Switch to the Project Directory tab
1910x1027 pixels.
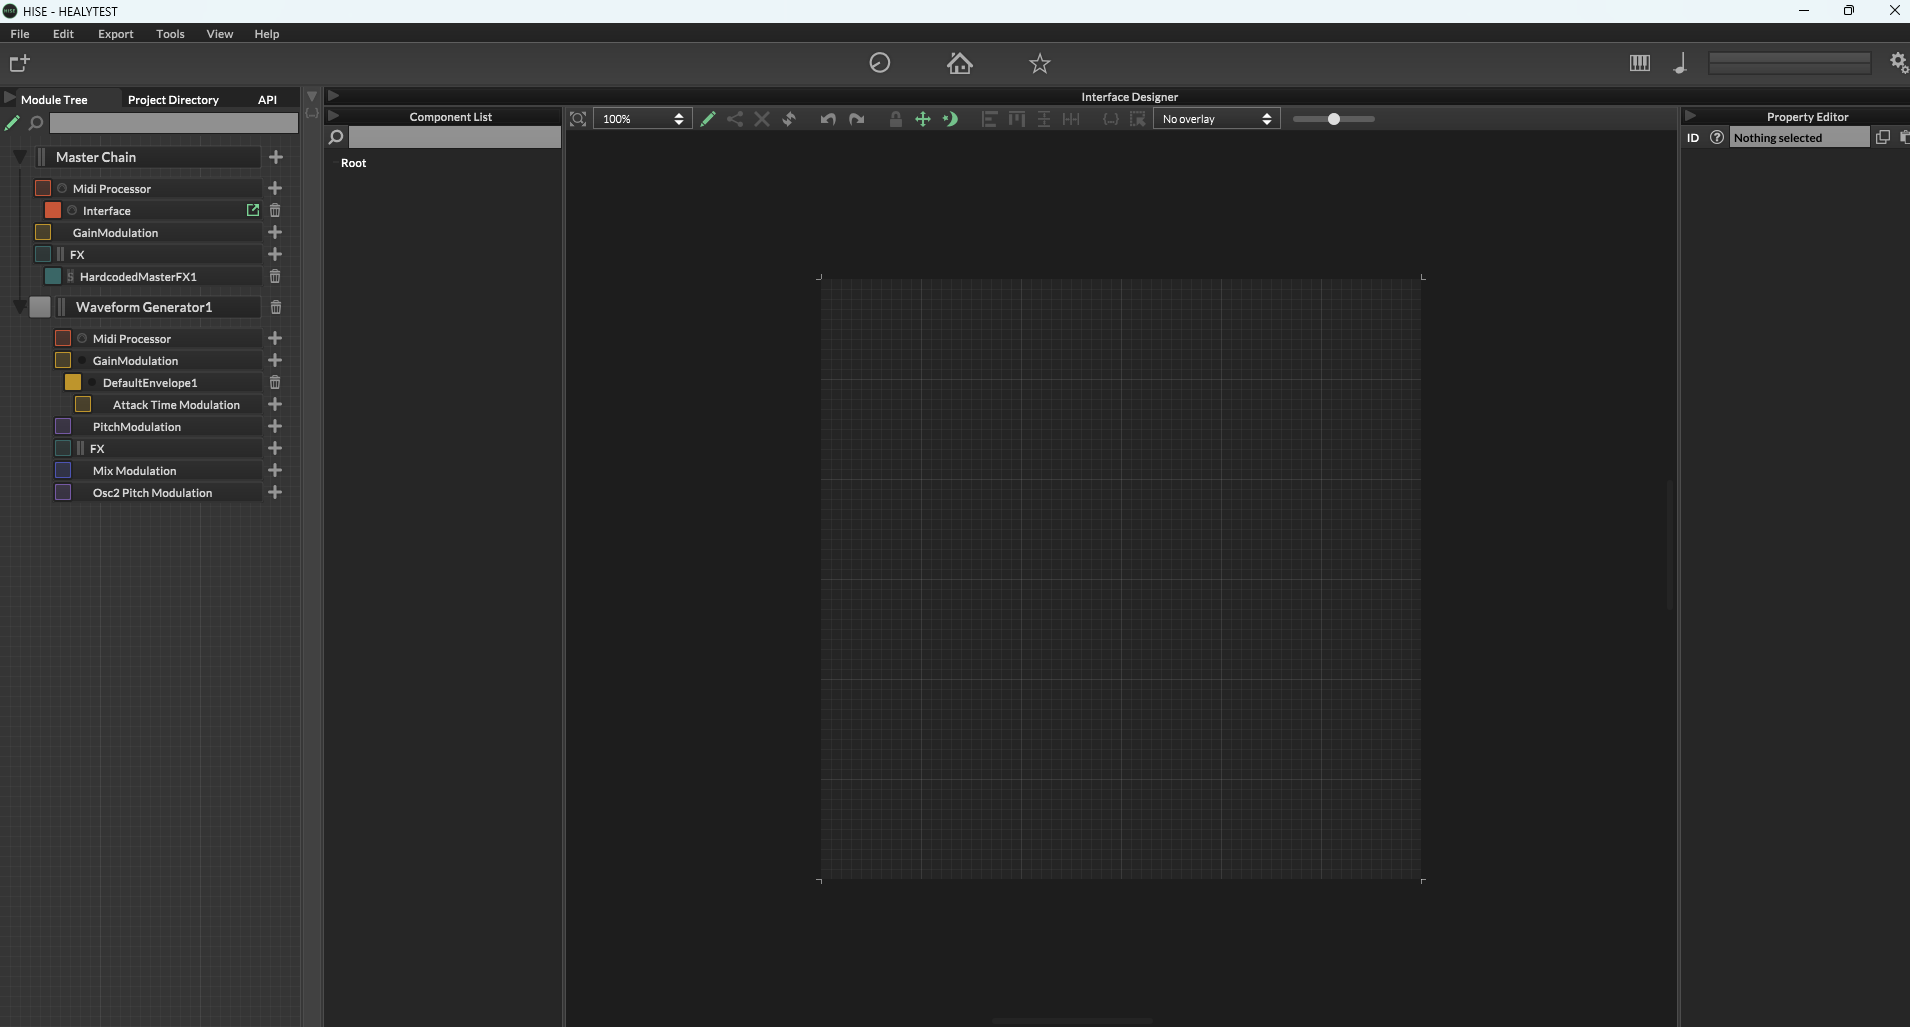pos(173,100)
